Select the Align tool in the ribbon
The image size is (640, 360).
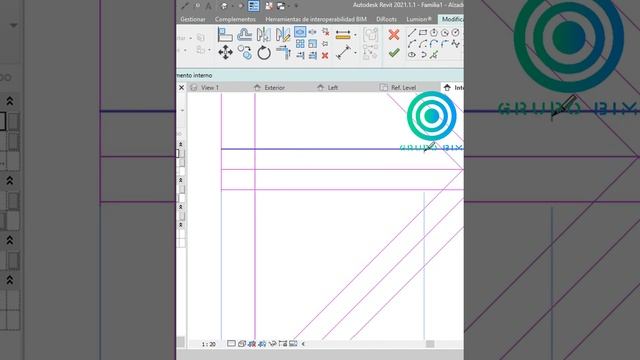tap(225, 35)
